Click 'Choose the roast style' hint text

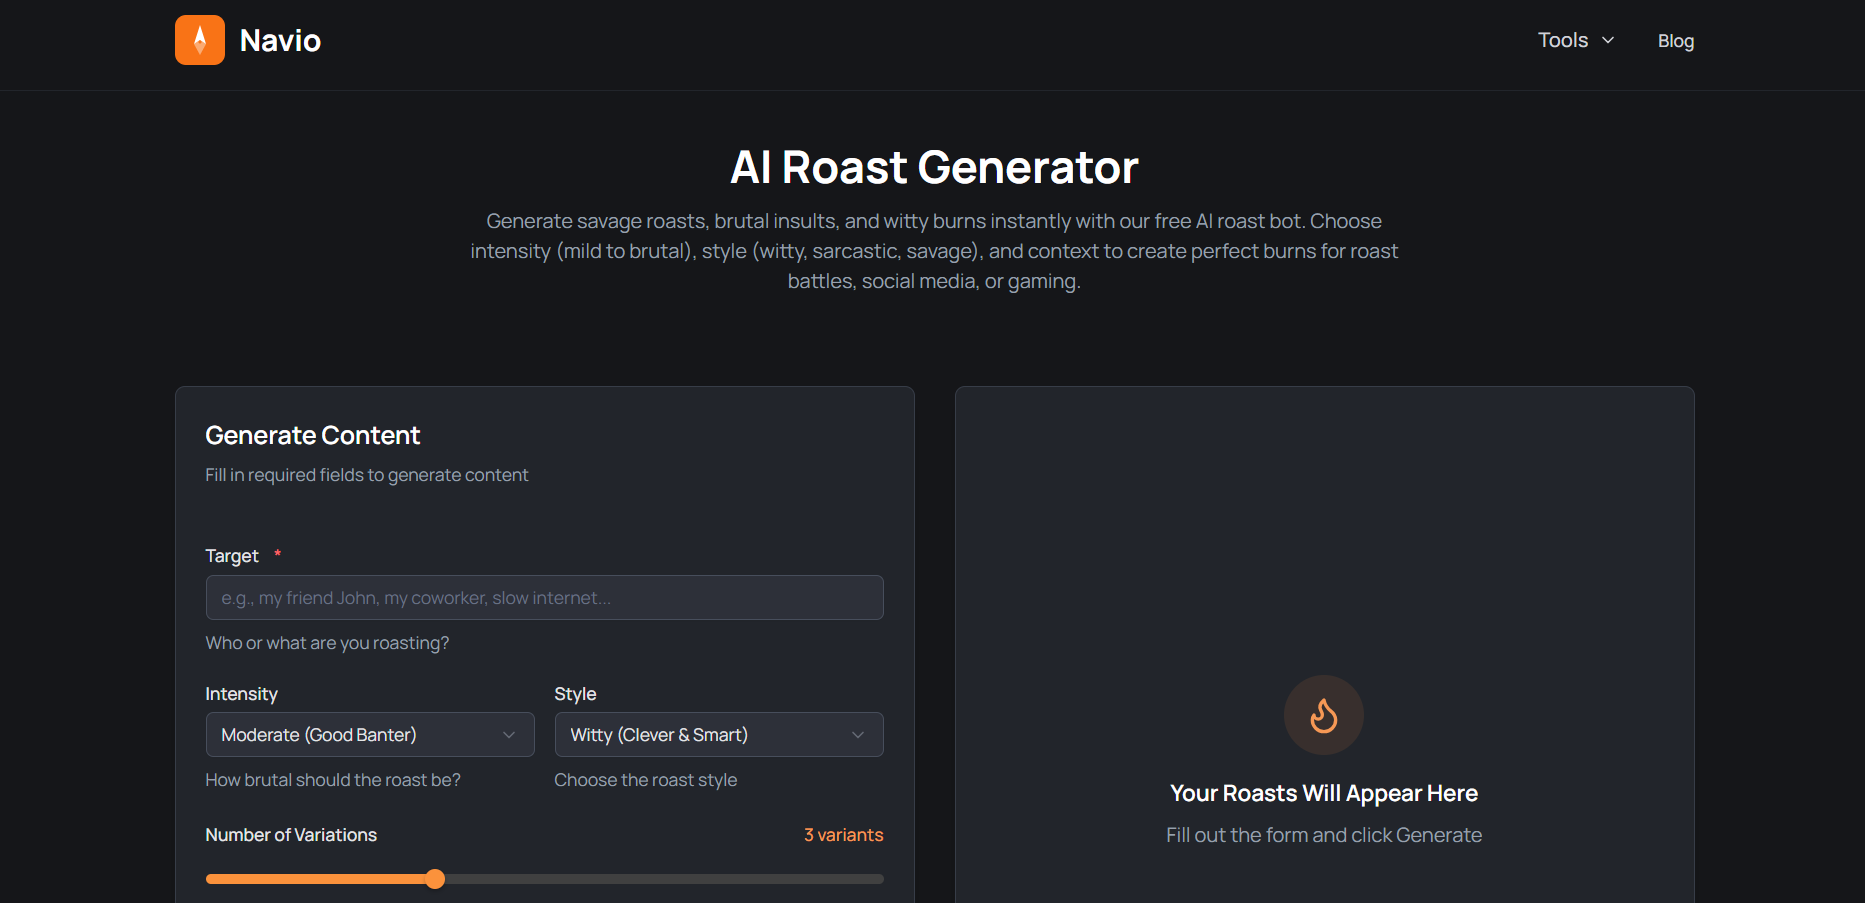(x=646, y=780)
